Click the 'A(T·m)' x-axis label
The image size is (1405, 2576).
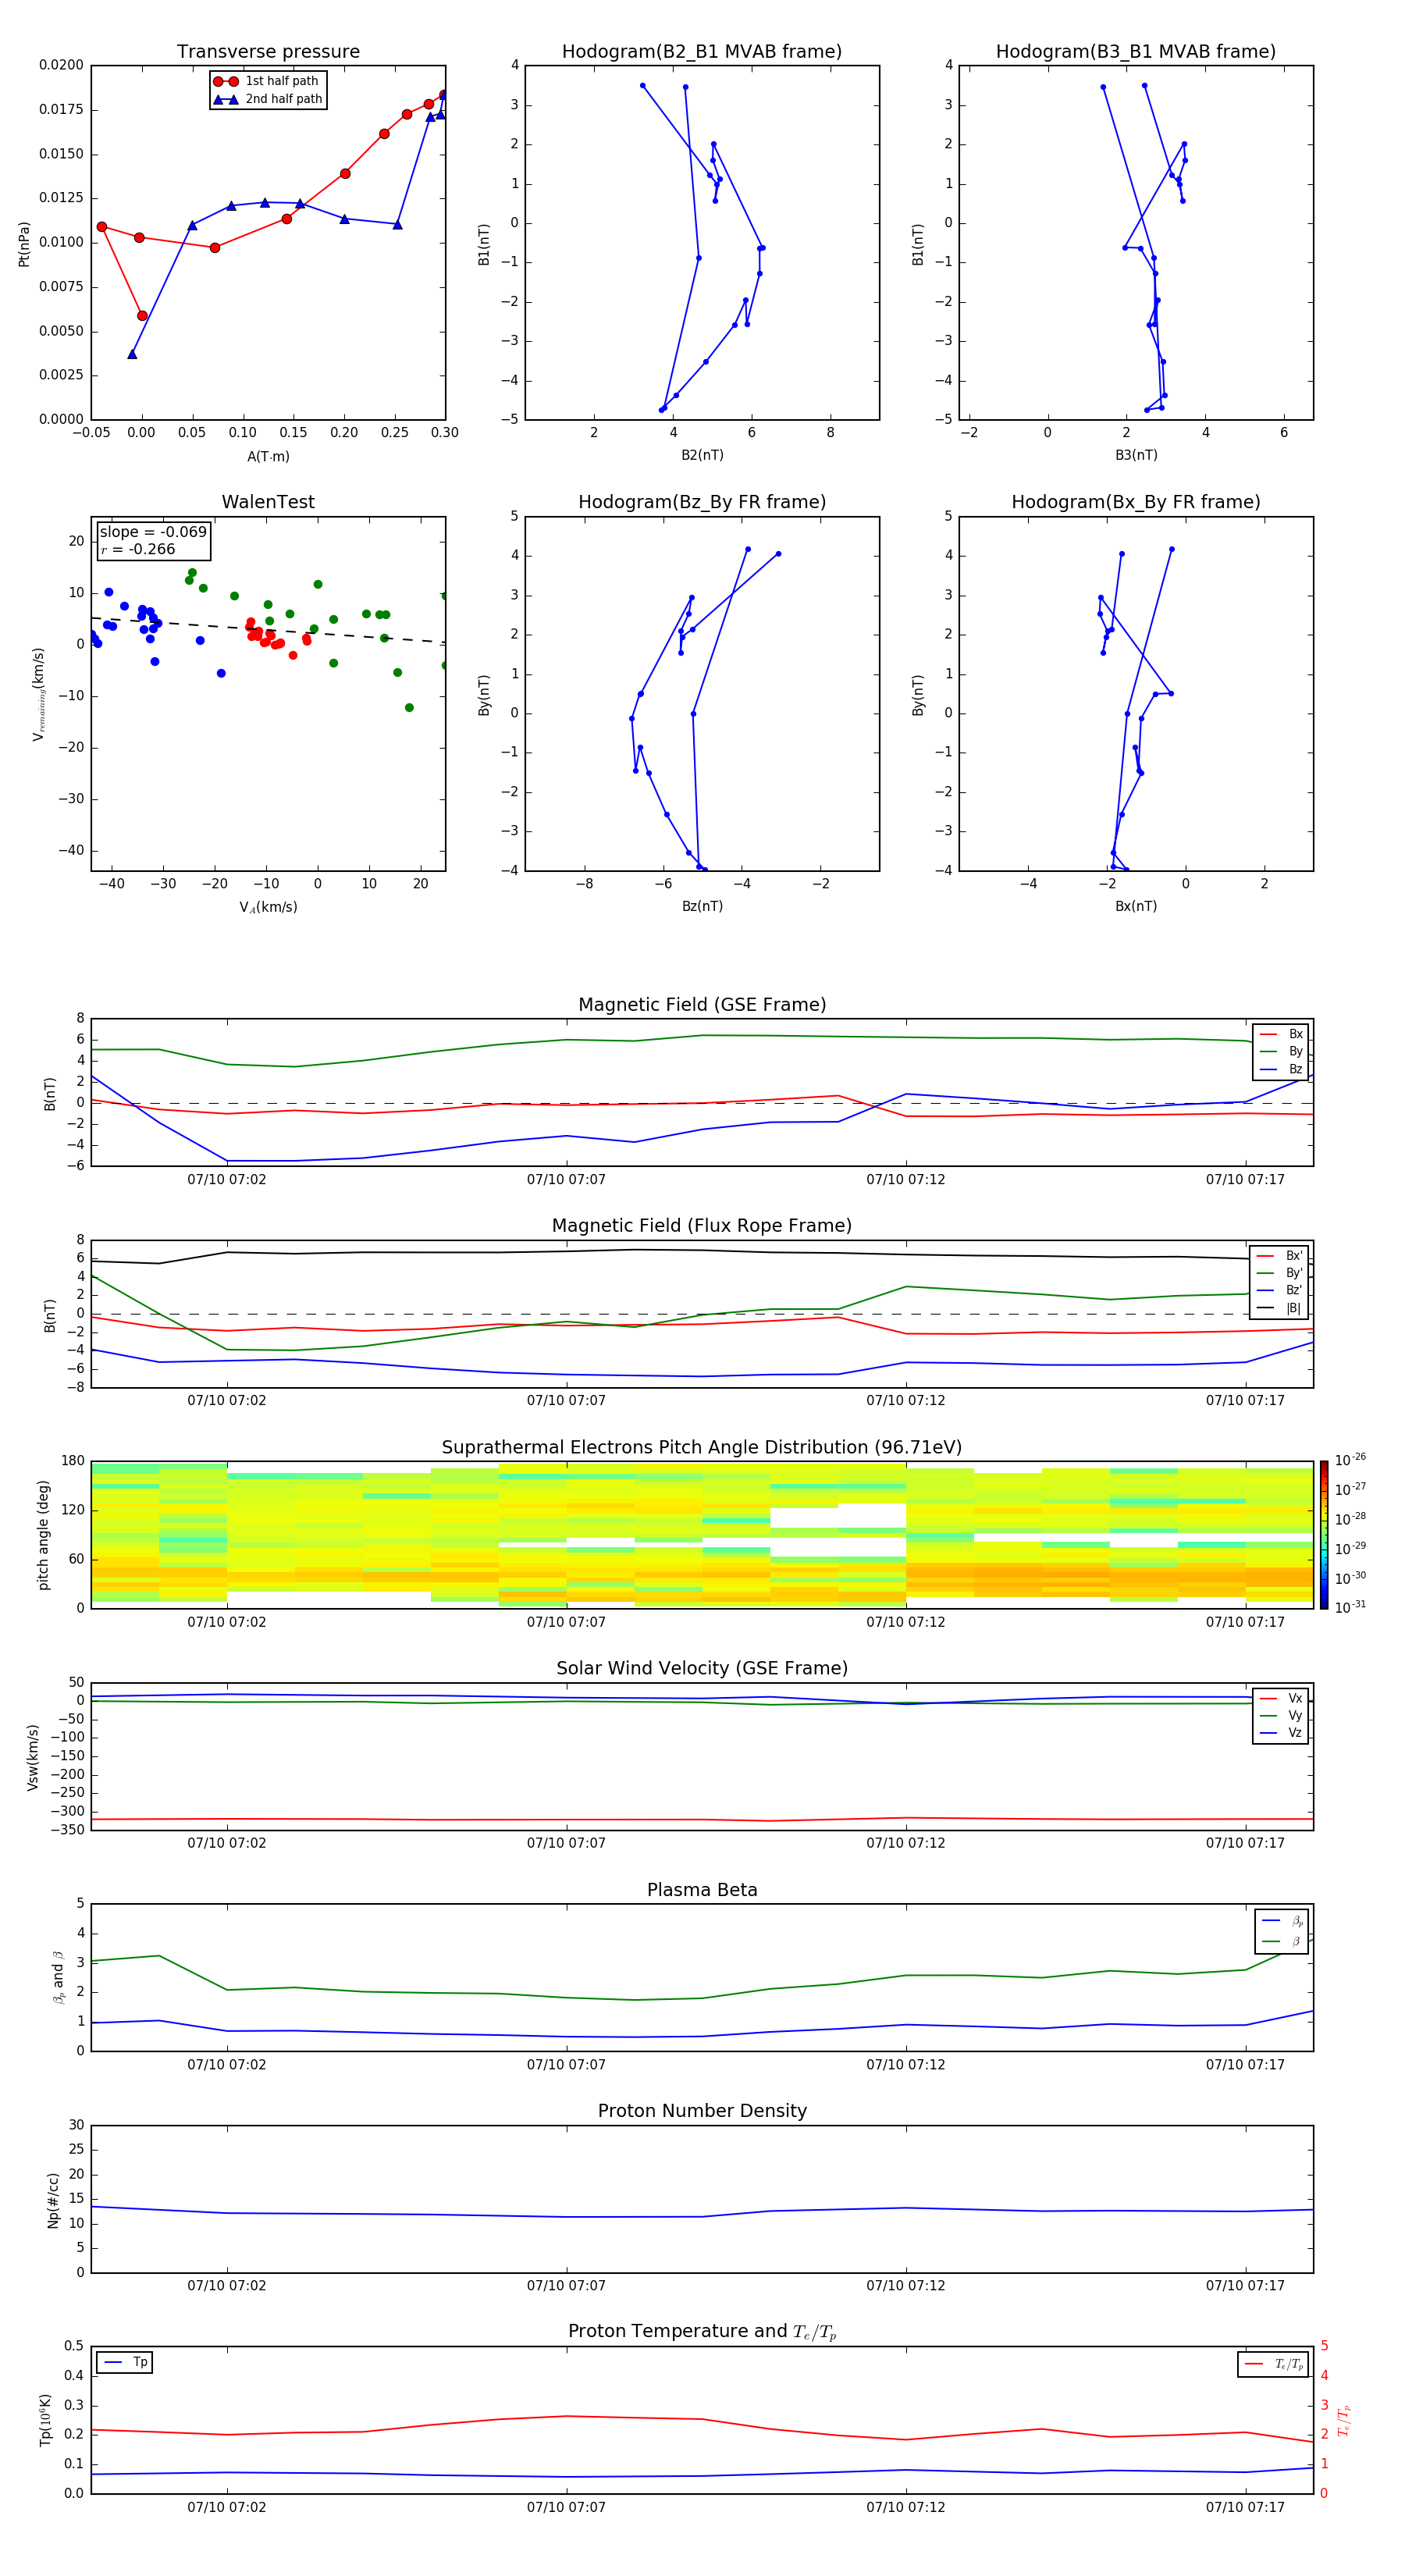coord(268,456)
